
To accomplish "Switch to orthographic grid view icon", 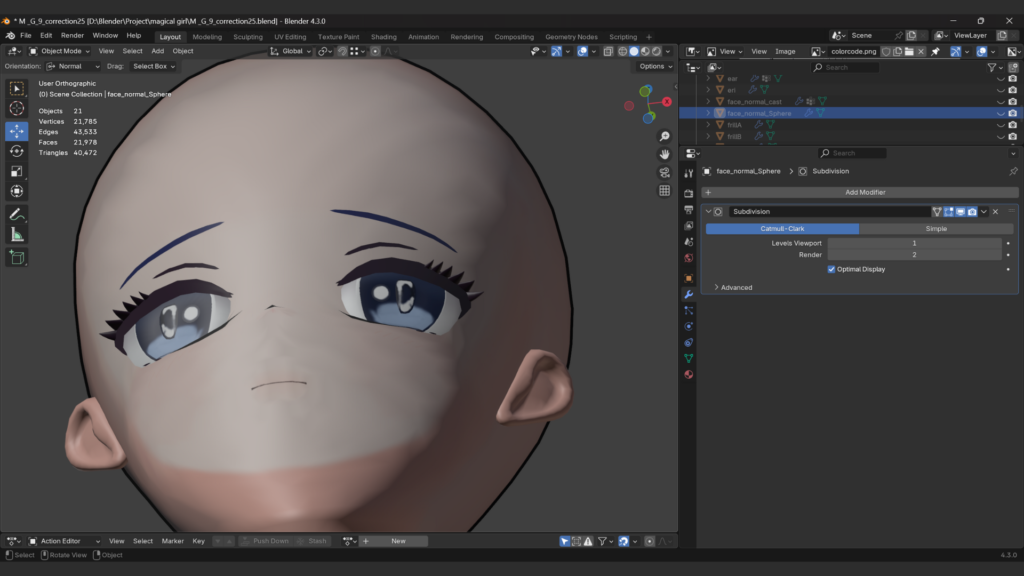I will (x=664, y=190).
